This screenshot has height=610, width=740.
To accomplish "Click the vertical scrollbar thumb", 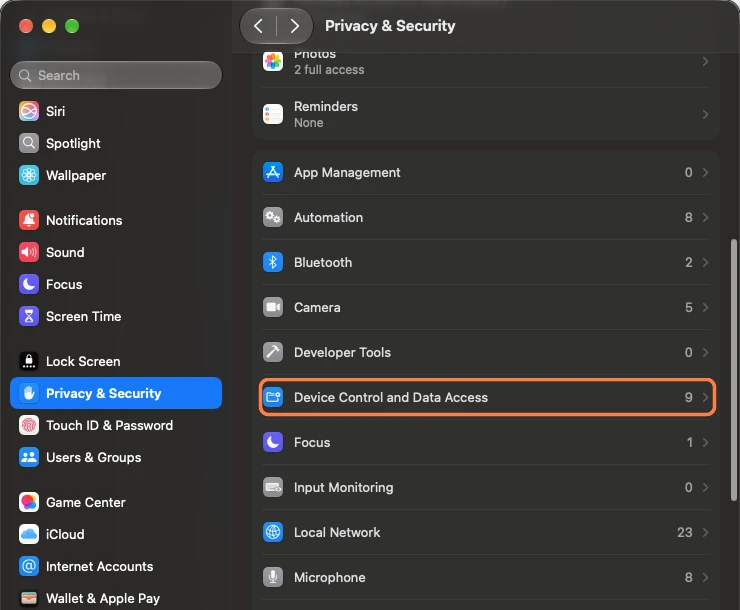I will coord(733,370).
